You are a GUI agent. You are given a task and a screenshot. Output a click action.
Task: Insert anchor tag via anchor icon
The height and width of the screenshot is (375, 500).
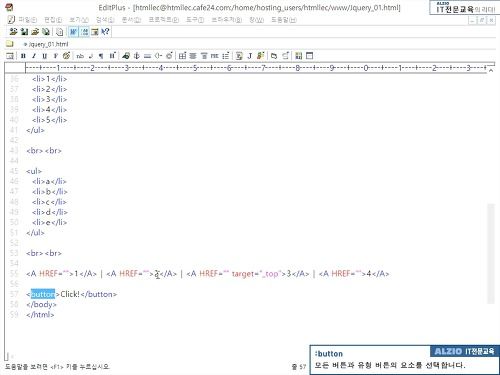[137, 56]
